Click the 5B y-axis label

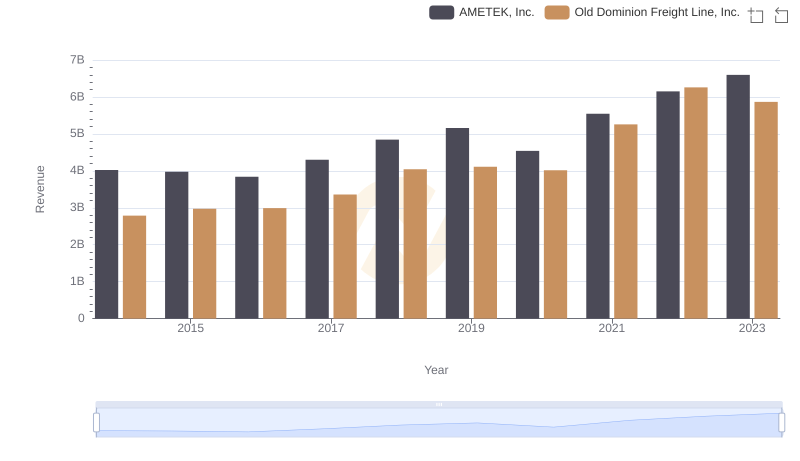(x=77, y=134)
